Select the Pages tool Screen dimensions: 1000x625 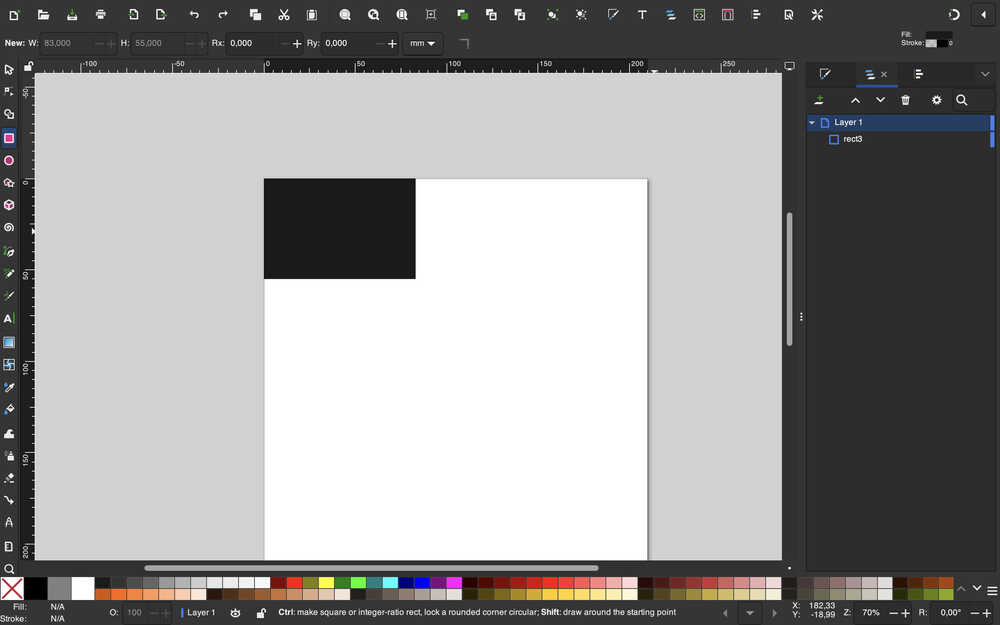[x=9, y=547]
